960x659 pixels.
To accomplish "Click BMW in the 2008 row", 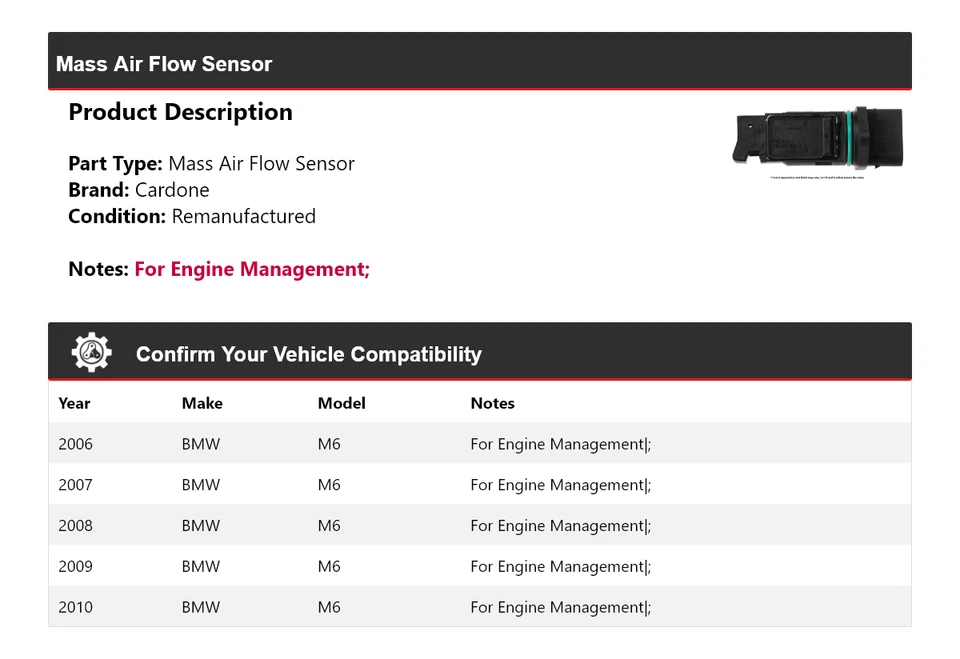I will click(x=200, y=526).
